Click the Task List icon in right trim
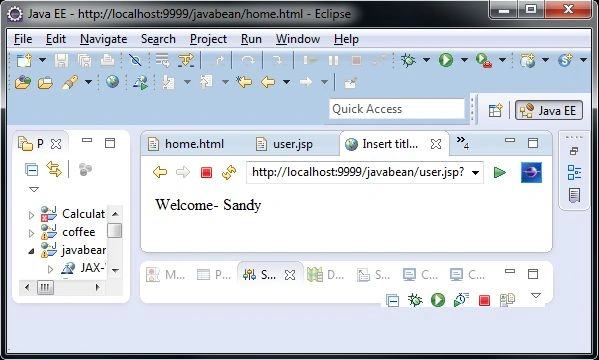The image size is (599, 360). (574, 195)
